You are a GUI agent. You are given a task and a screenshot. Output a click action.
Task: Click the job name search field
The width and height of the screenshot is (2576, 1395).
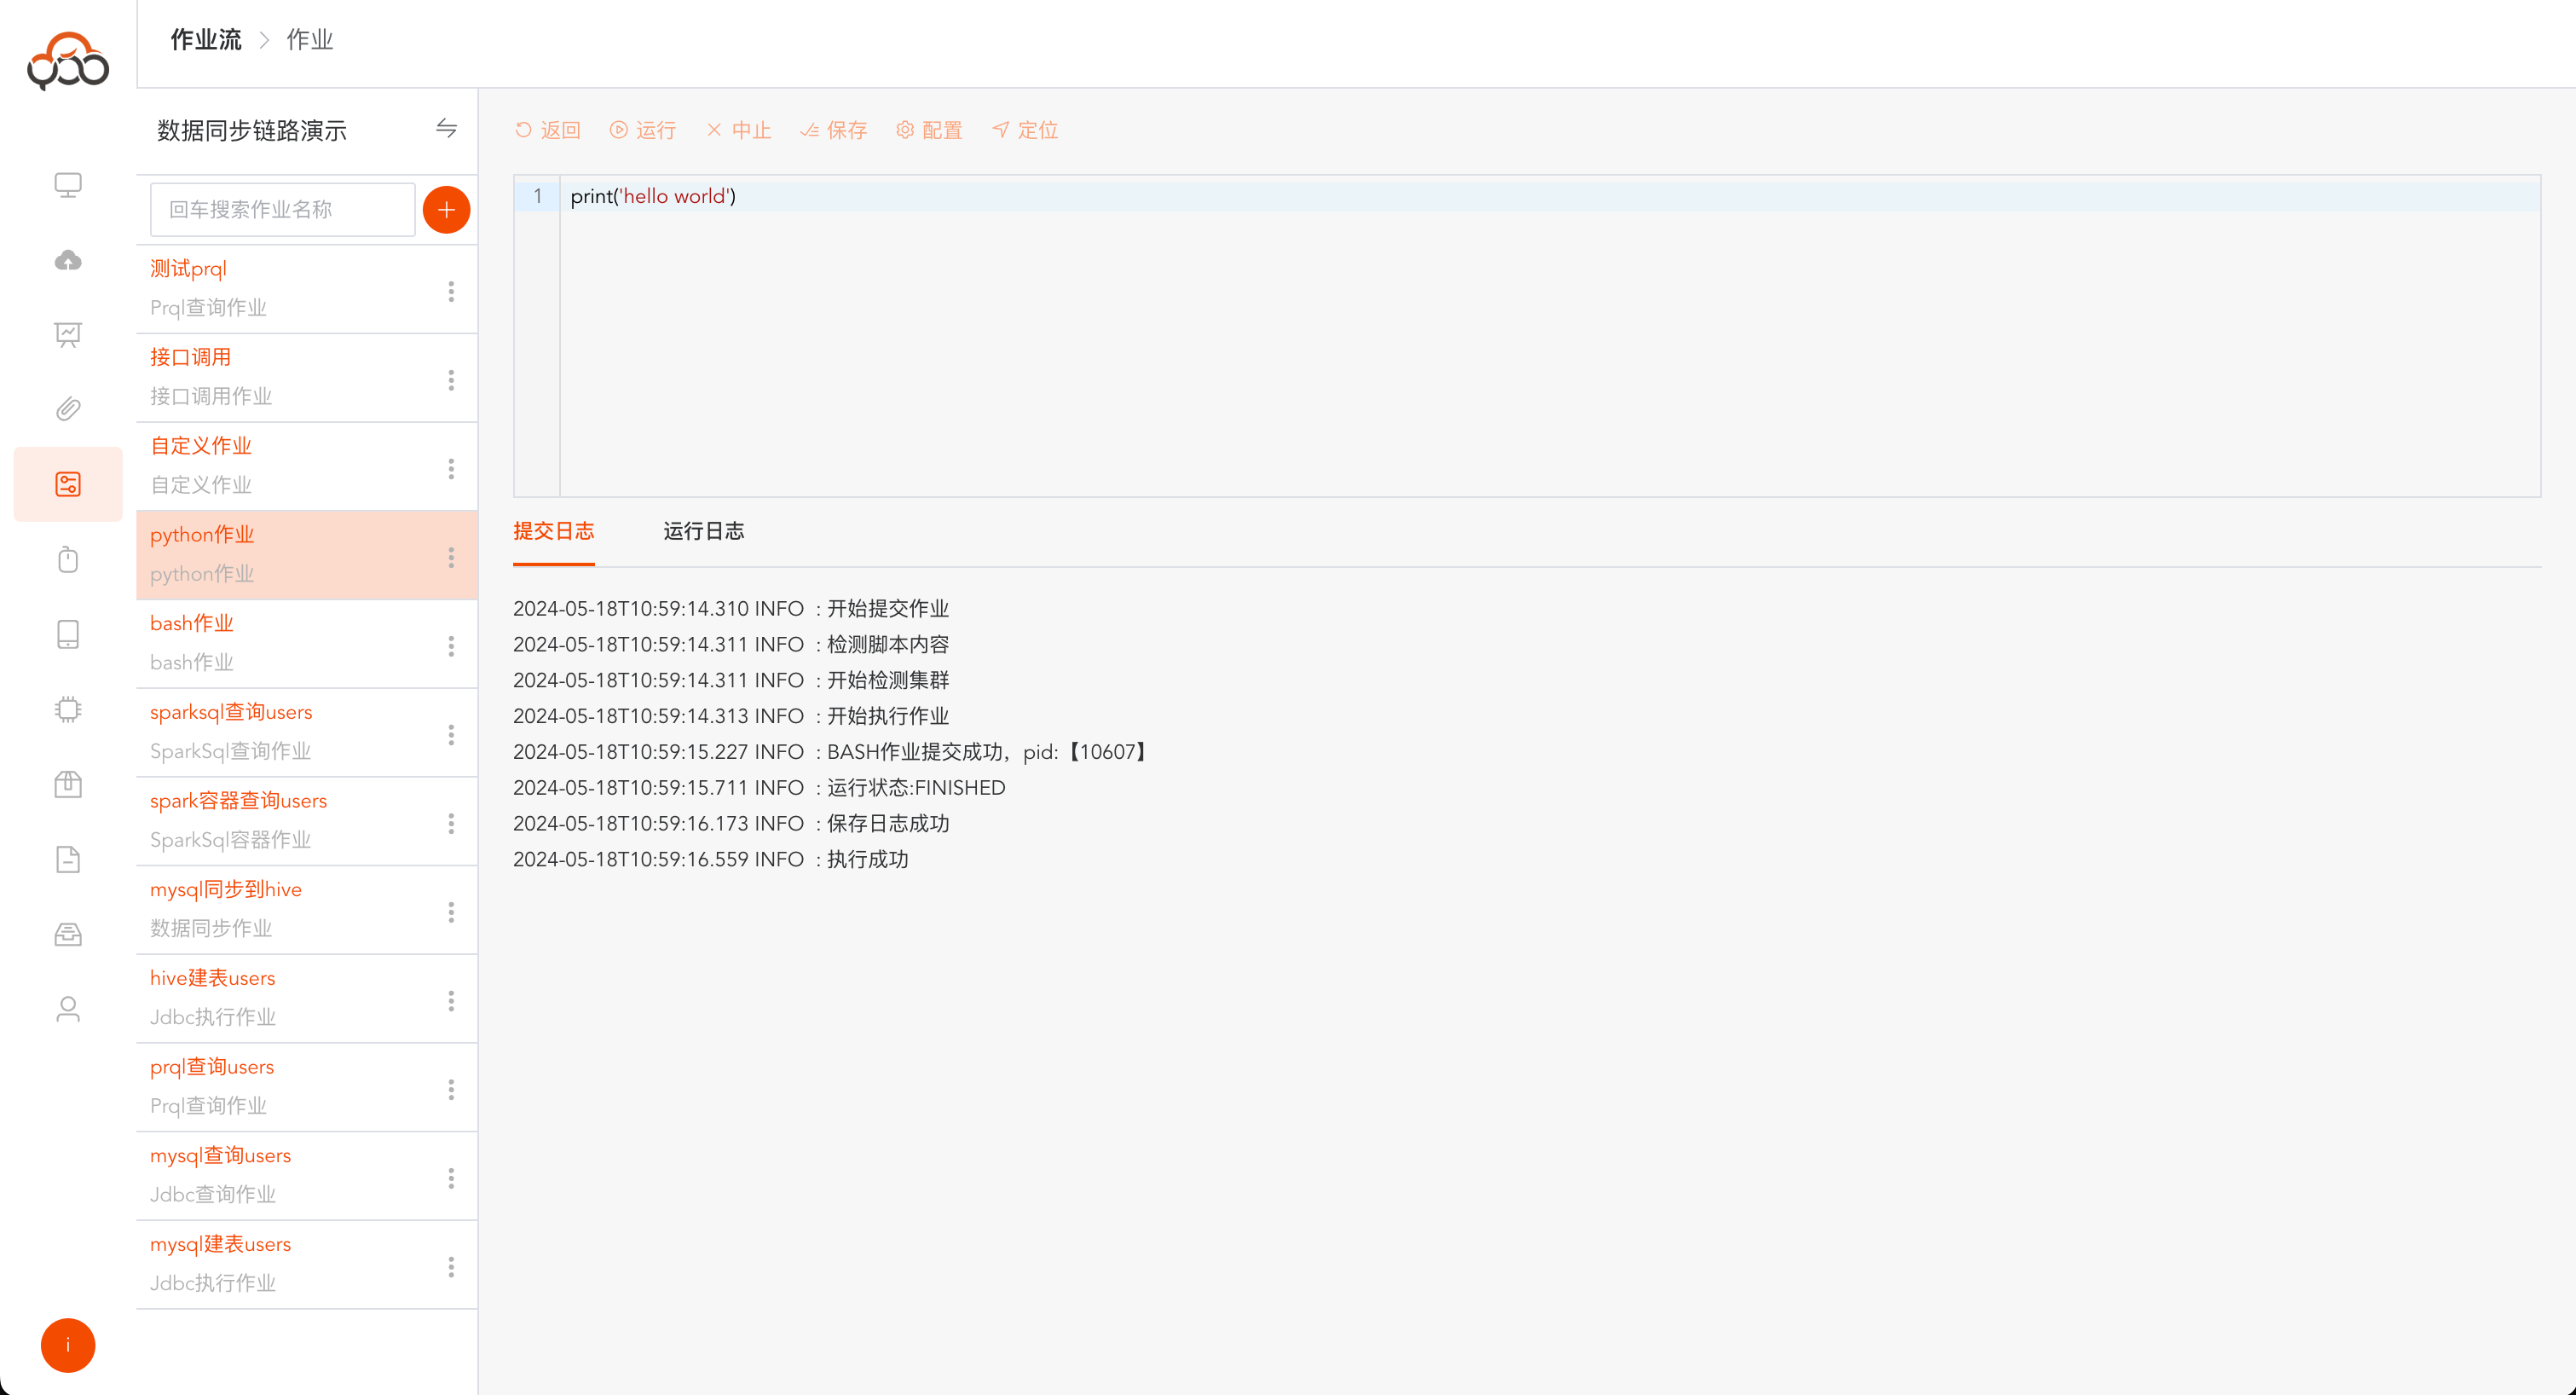[282, 209]
